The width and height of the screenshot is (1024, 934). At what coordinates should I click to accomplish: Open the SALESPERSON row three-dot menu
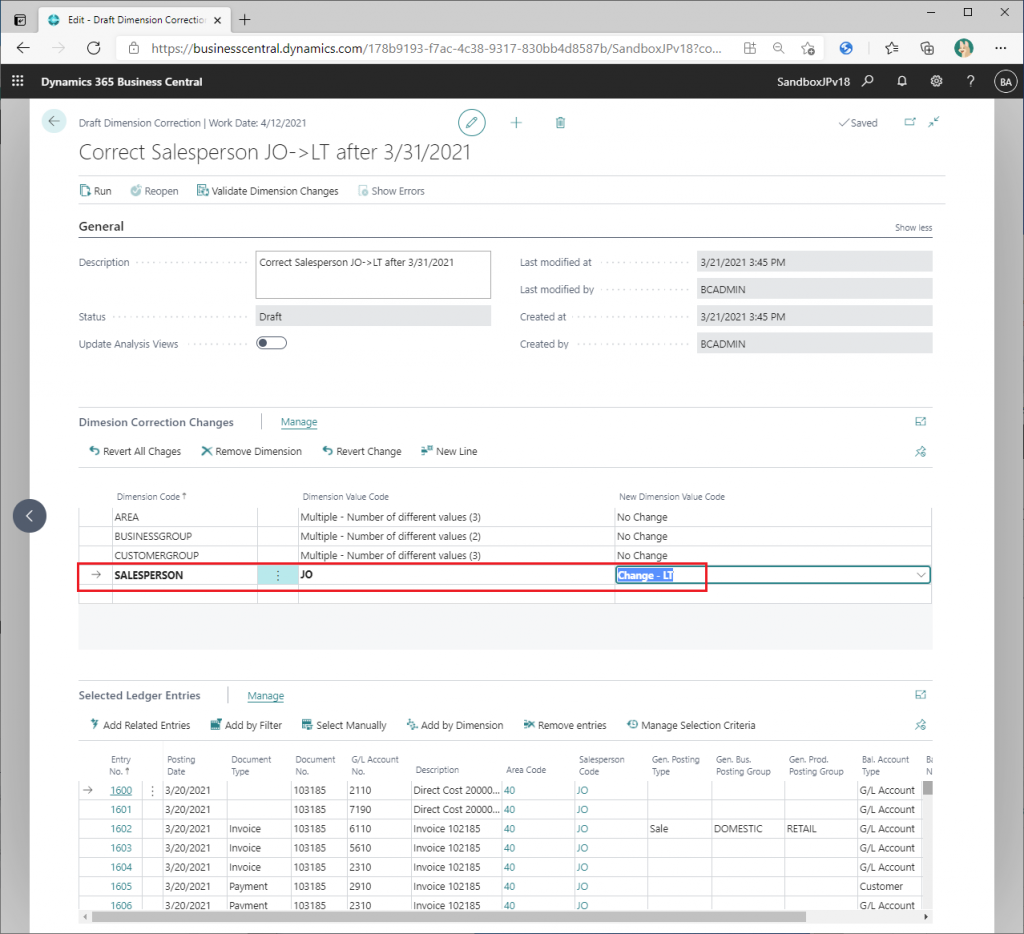[x=277, y=575]
